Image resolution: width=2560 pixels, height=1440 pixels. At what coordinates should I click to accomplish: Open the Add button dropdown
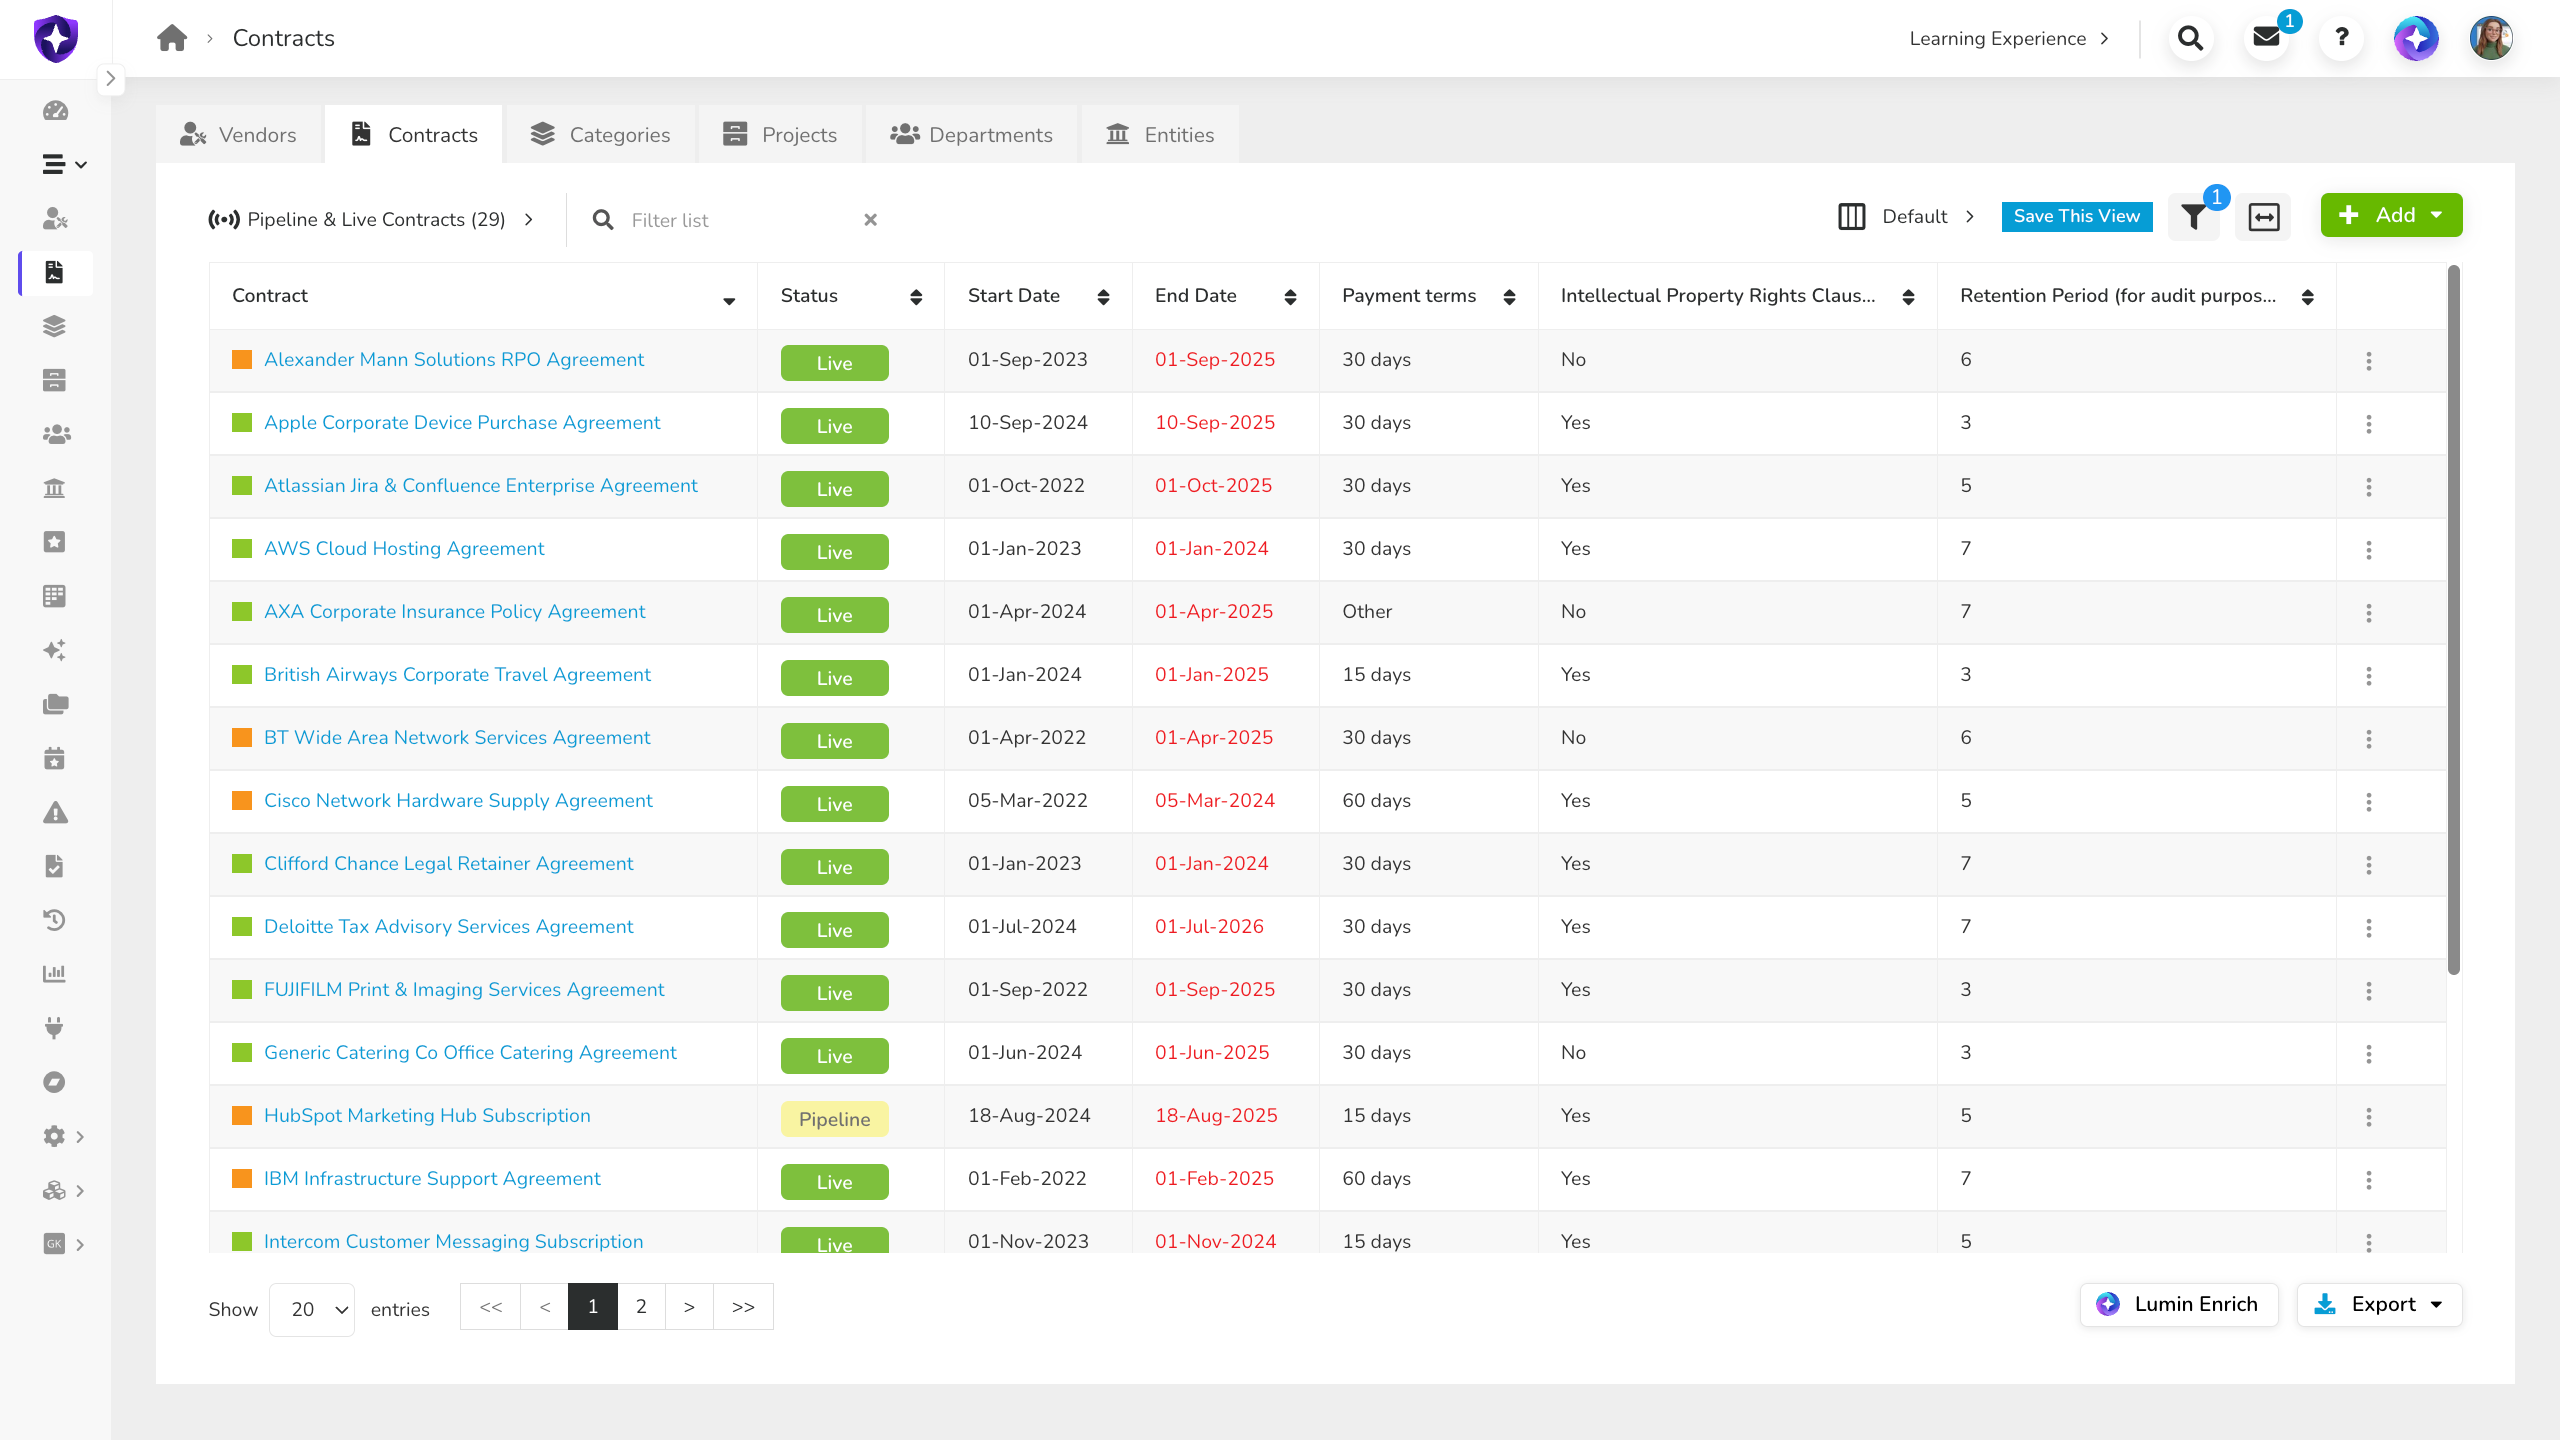pos(2391,215)
